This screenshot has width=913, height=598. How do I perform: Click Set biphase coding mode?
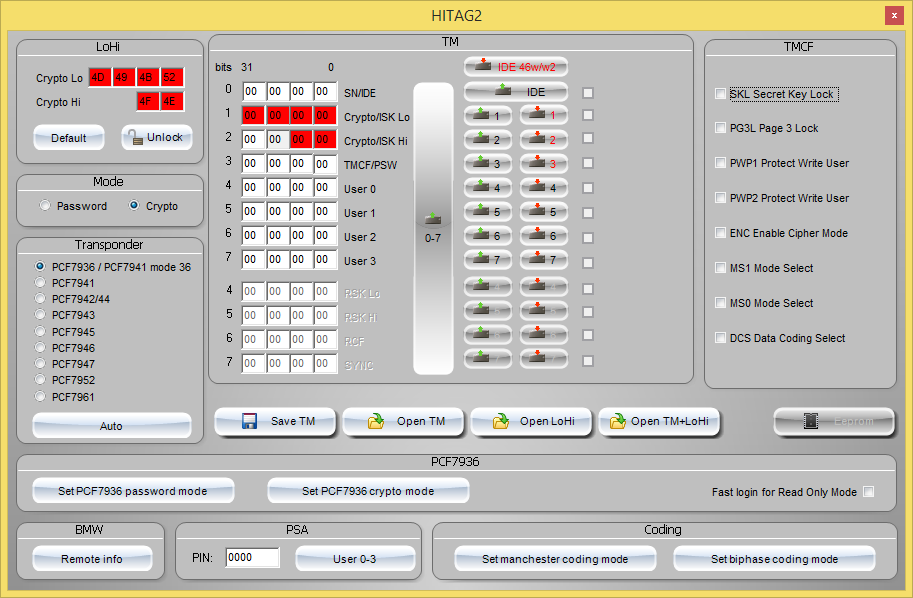(774, 559)
